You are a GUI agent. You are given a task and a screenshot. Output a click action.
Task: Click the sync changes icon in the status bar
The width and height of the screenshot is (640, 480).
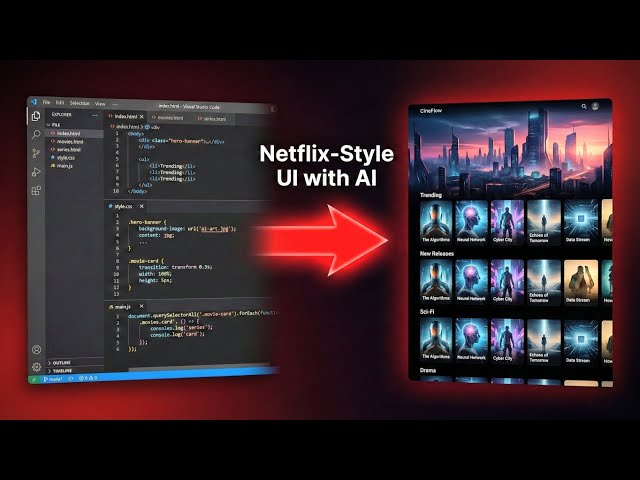pos(71,379)
